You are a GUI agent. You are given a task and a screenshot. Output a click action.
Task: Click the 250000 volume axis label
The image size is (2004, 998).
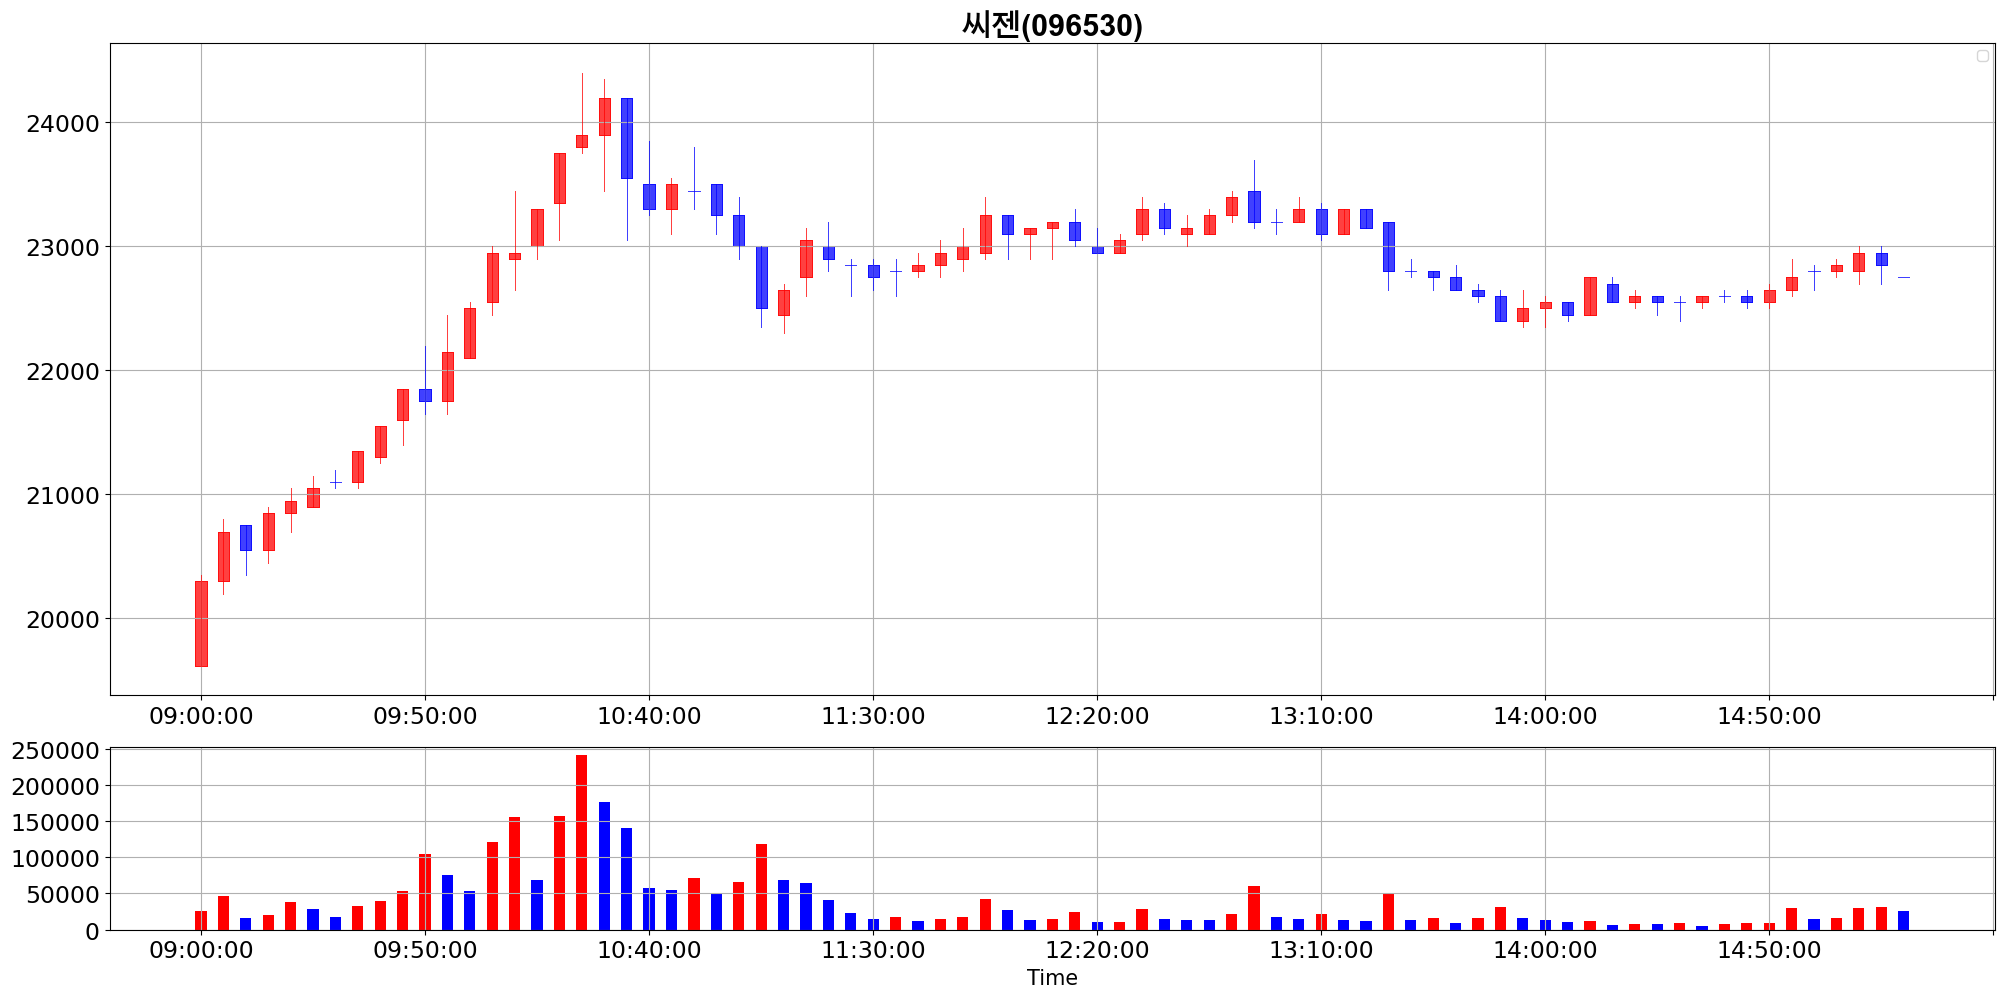56,751
